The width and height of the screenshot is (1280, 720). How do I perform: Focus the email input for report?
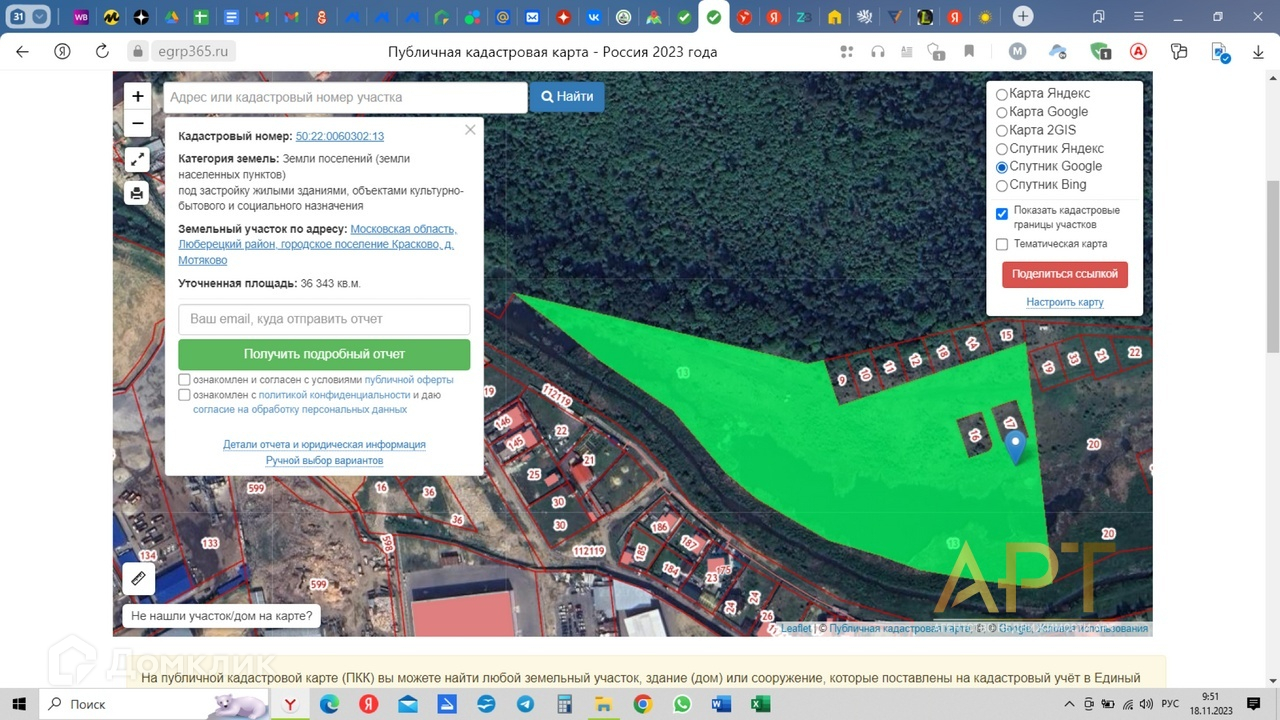[324, 319]
